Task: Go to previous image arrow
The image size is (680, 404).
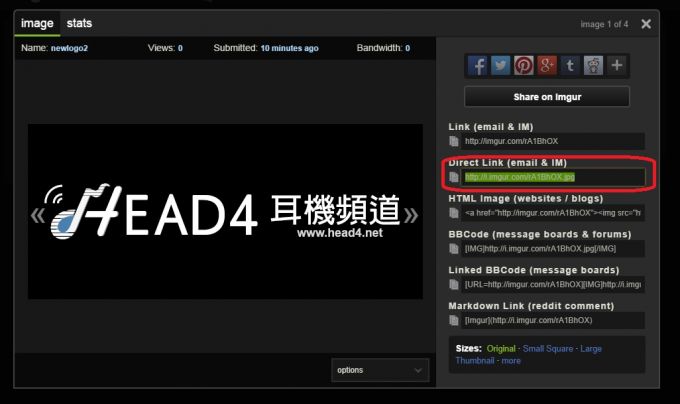Action: [37, 215]
